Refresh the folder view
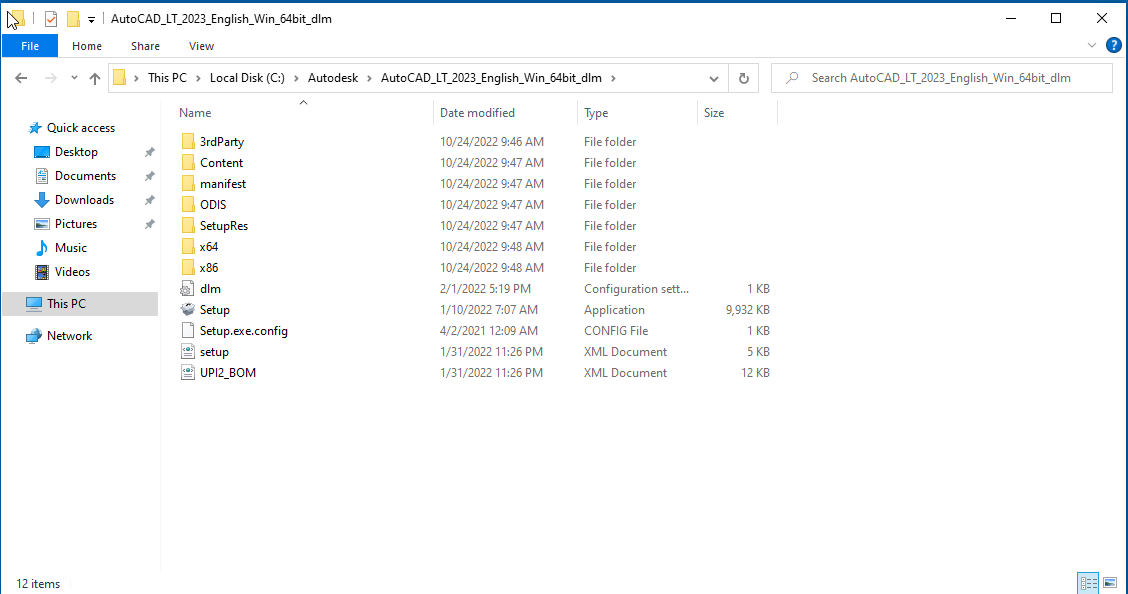 pos(744,78)
